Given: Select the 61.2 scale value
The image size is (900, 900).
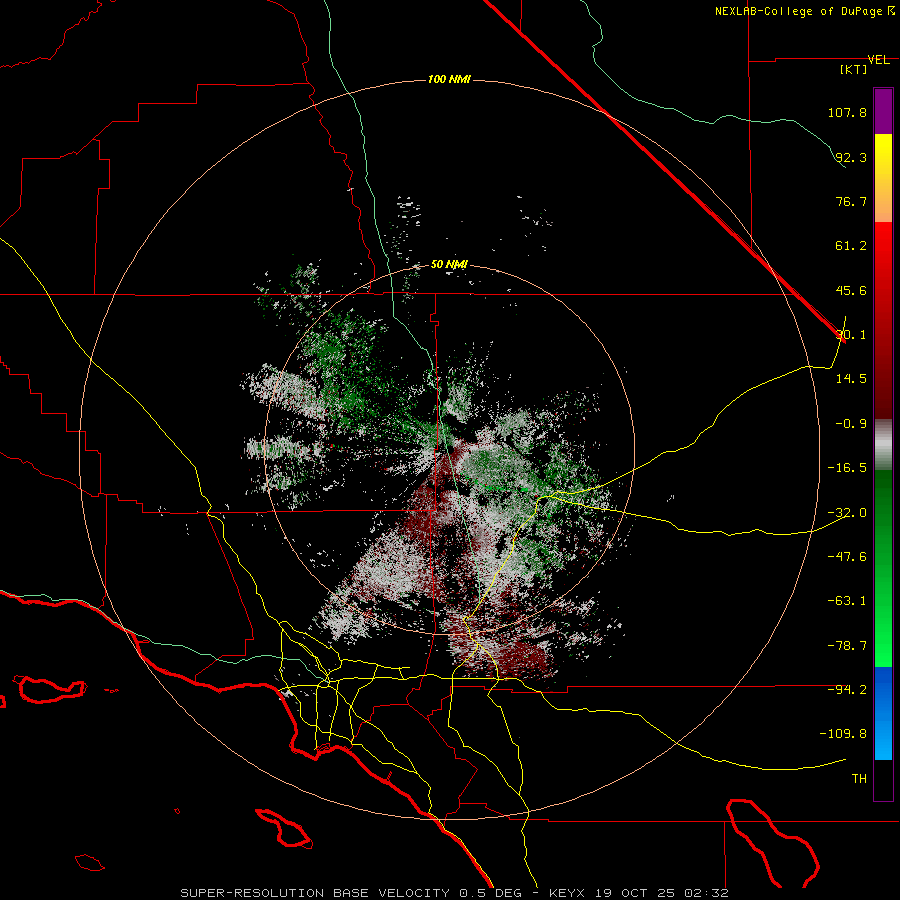Looking at the screenshot, I should pyautogui.click(x=851, y=246).
